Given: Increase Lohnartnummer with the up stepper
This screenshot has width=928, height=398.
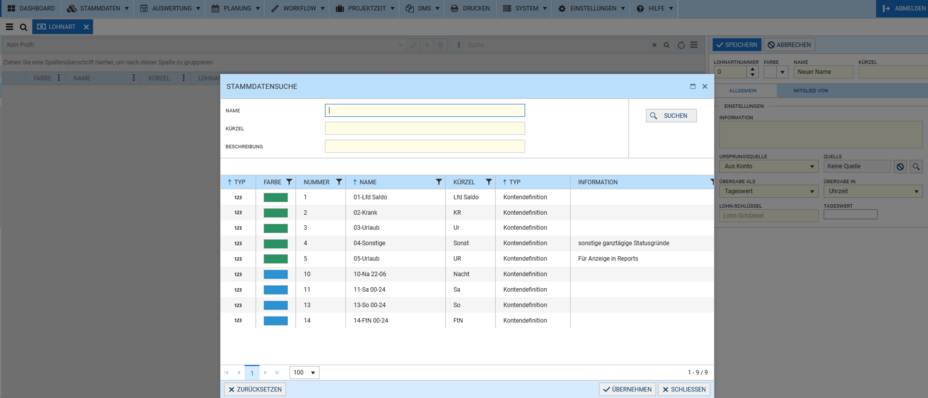Looking at the screenshot, I should 752,69.
